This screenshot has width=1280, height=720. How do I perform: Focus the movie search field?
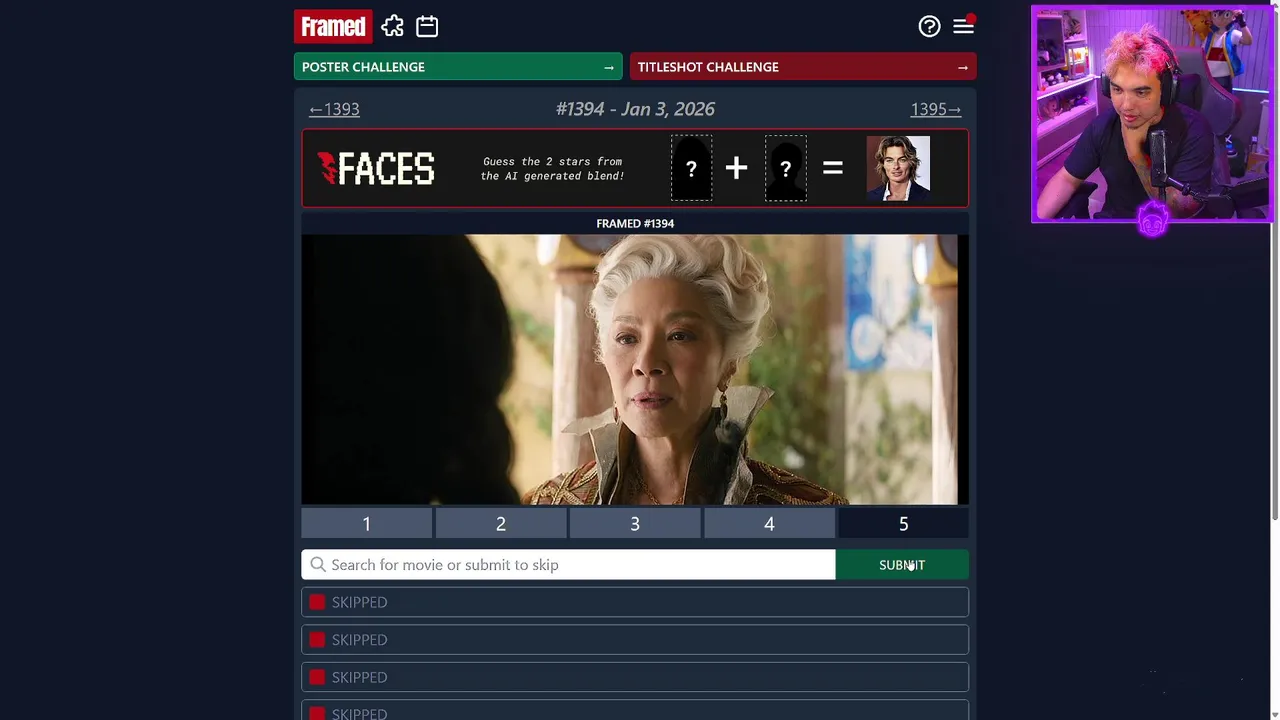point(568,565)
